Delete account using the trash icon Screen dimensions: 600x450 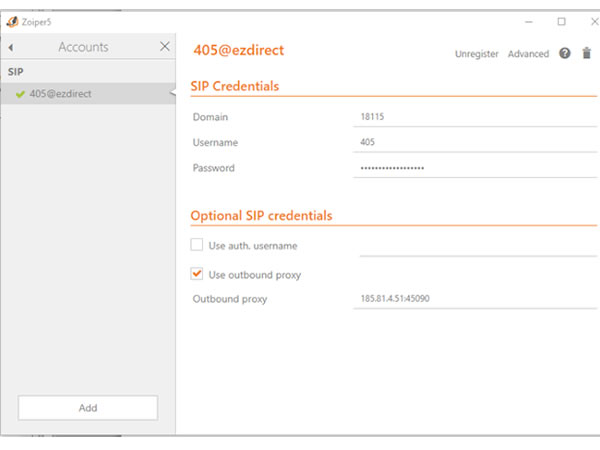[x=587, y=53]
